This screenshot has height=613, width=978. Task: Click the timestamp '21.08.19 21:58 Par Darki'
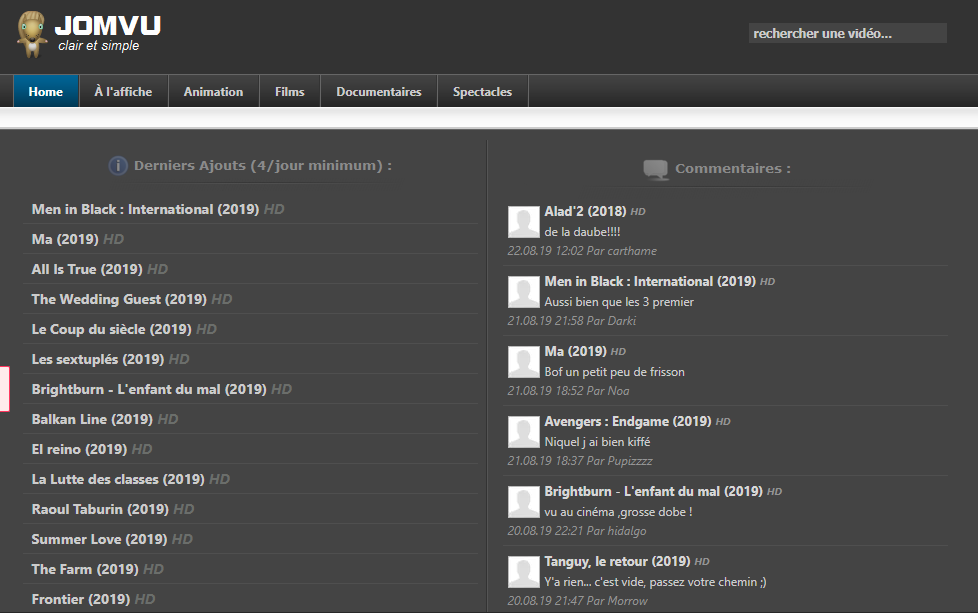[x=571, y=321]
